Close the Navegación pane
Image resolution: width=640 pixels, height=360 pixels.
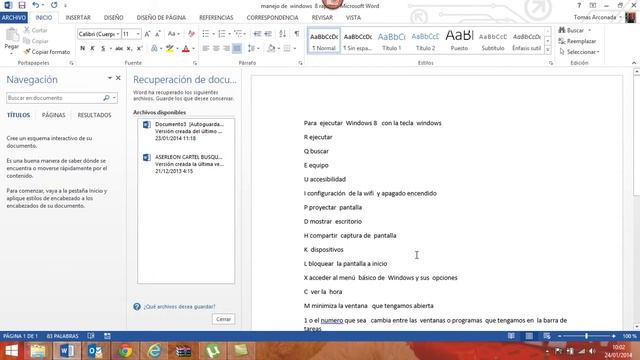coord(118,78)
